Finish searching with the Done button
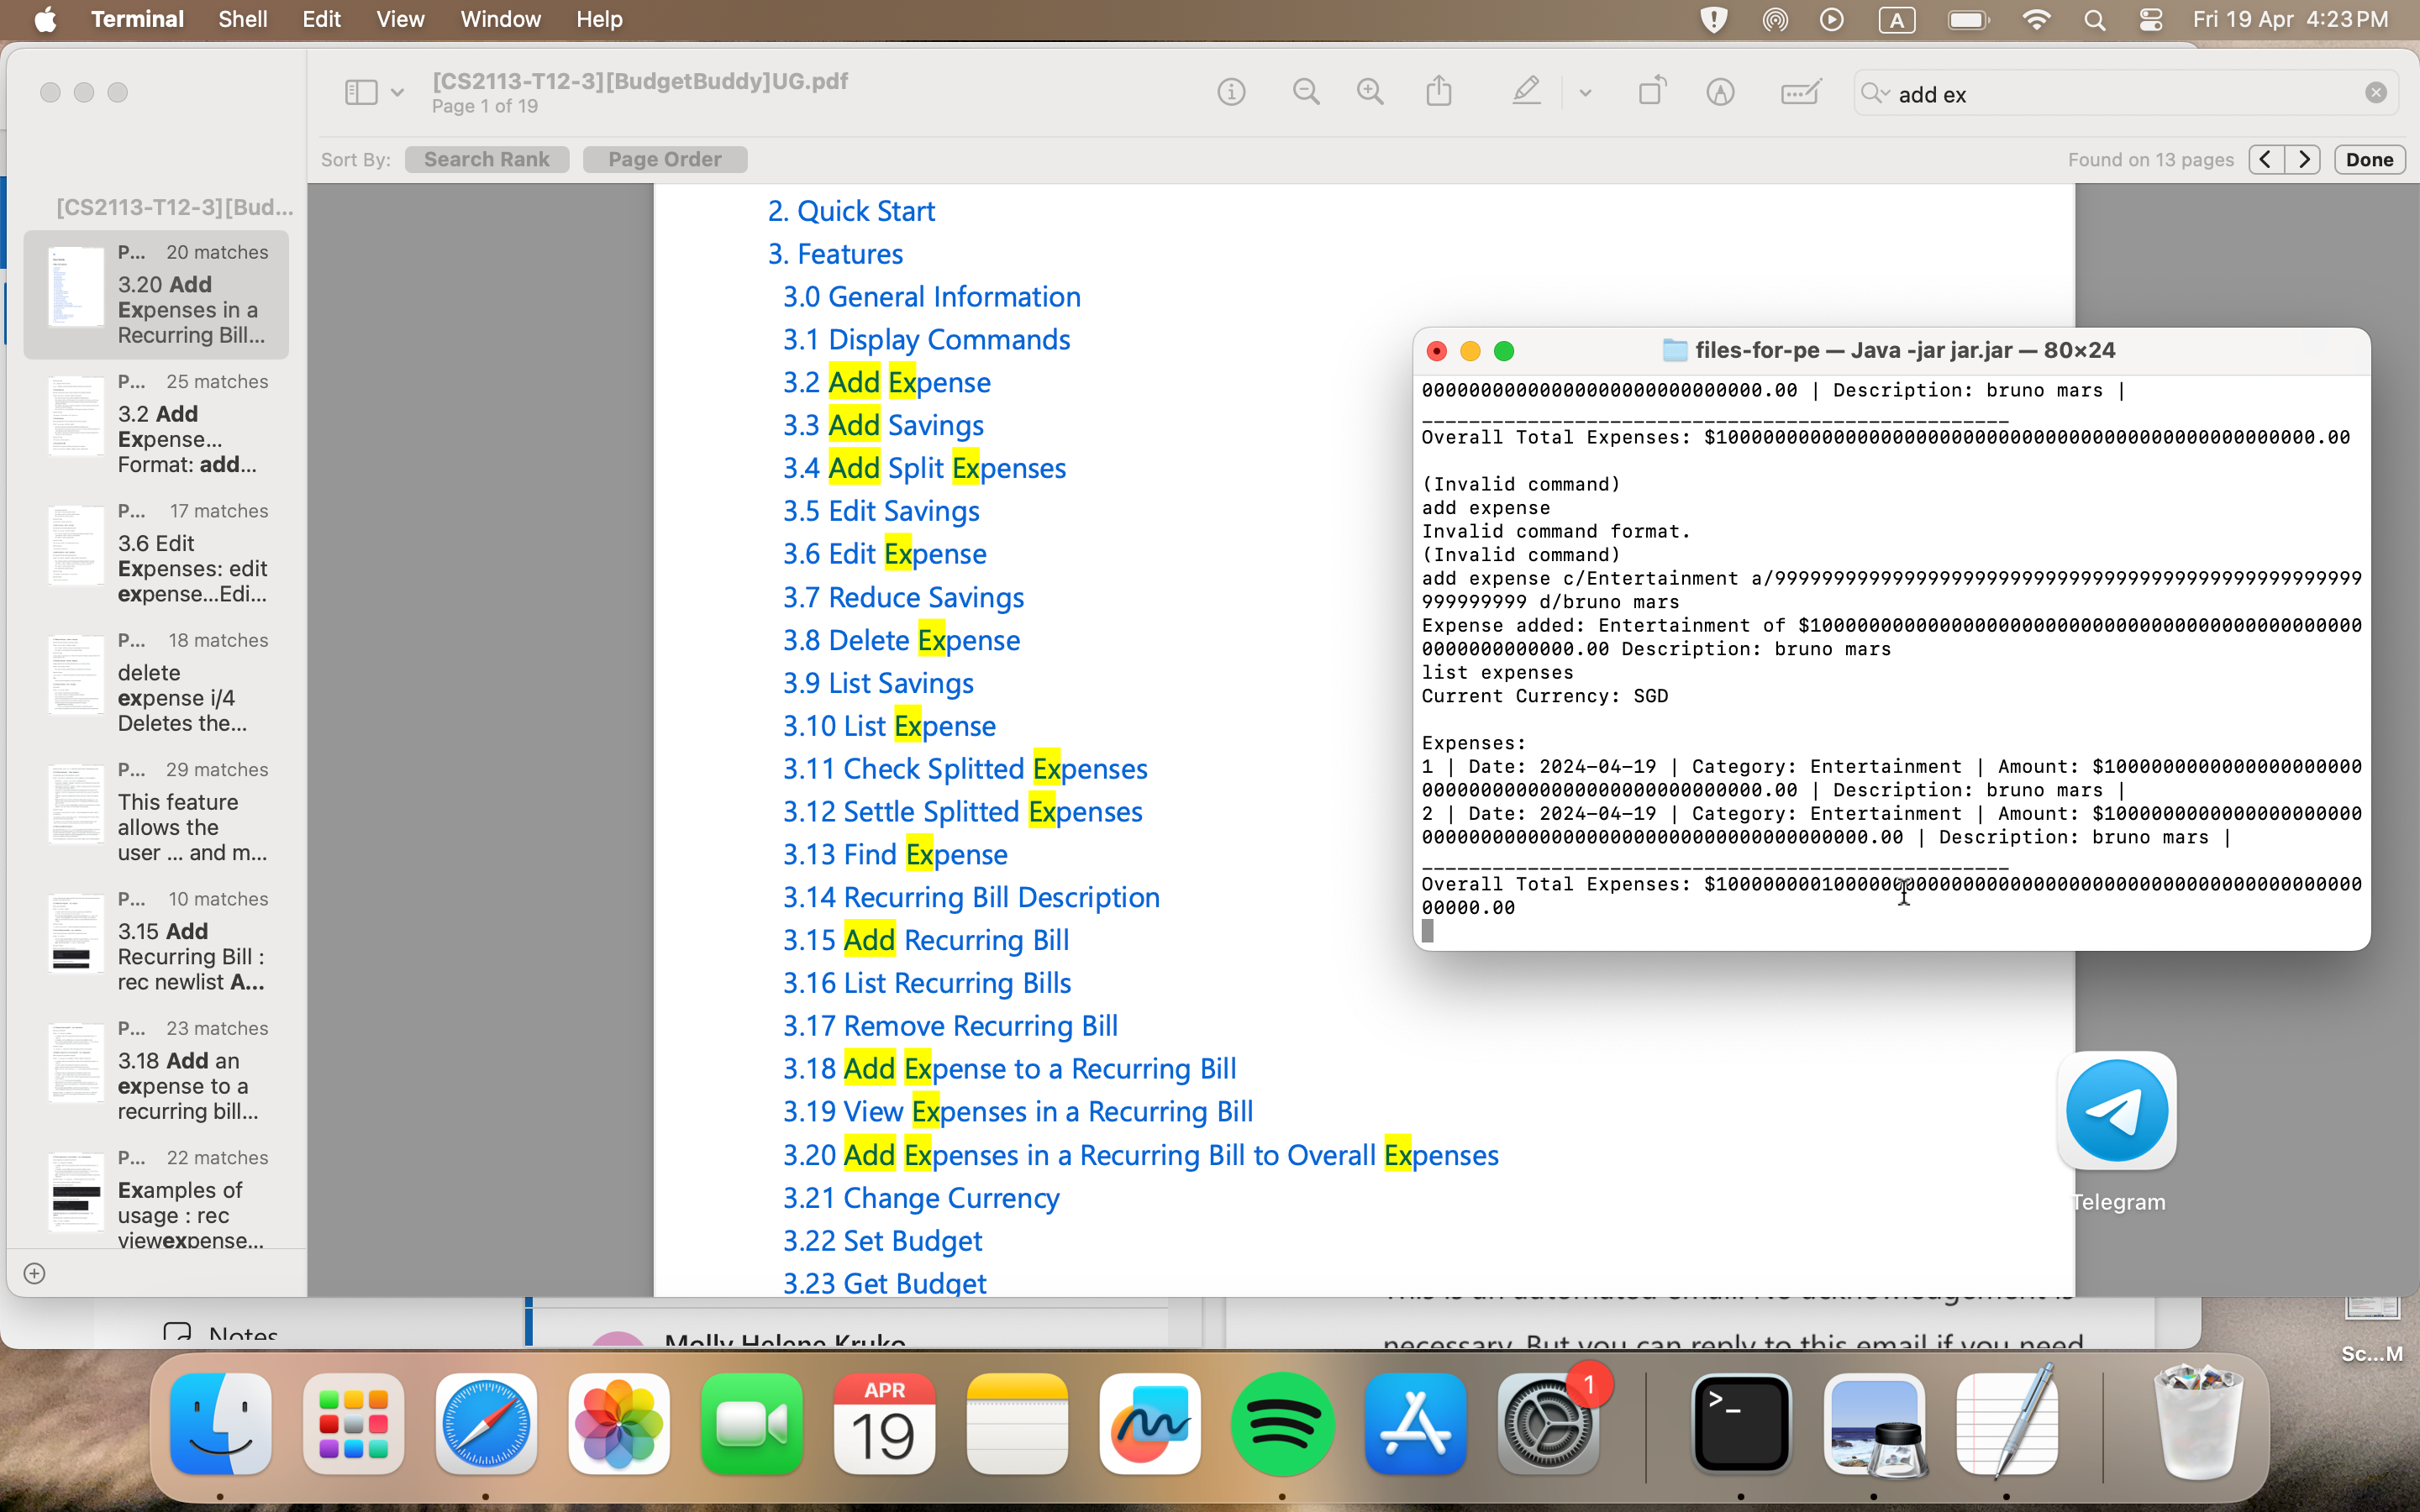Screen dimensions: 2420x1512 point(2369,159)
